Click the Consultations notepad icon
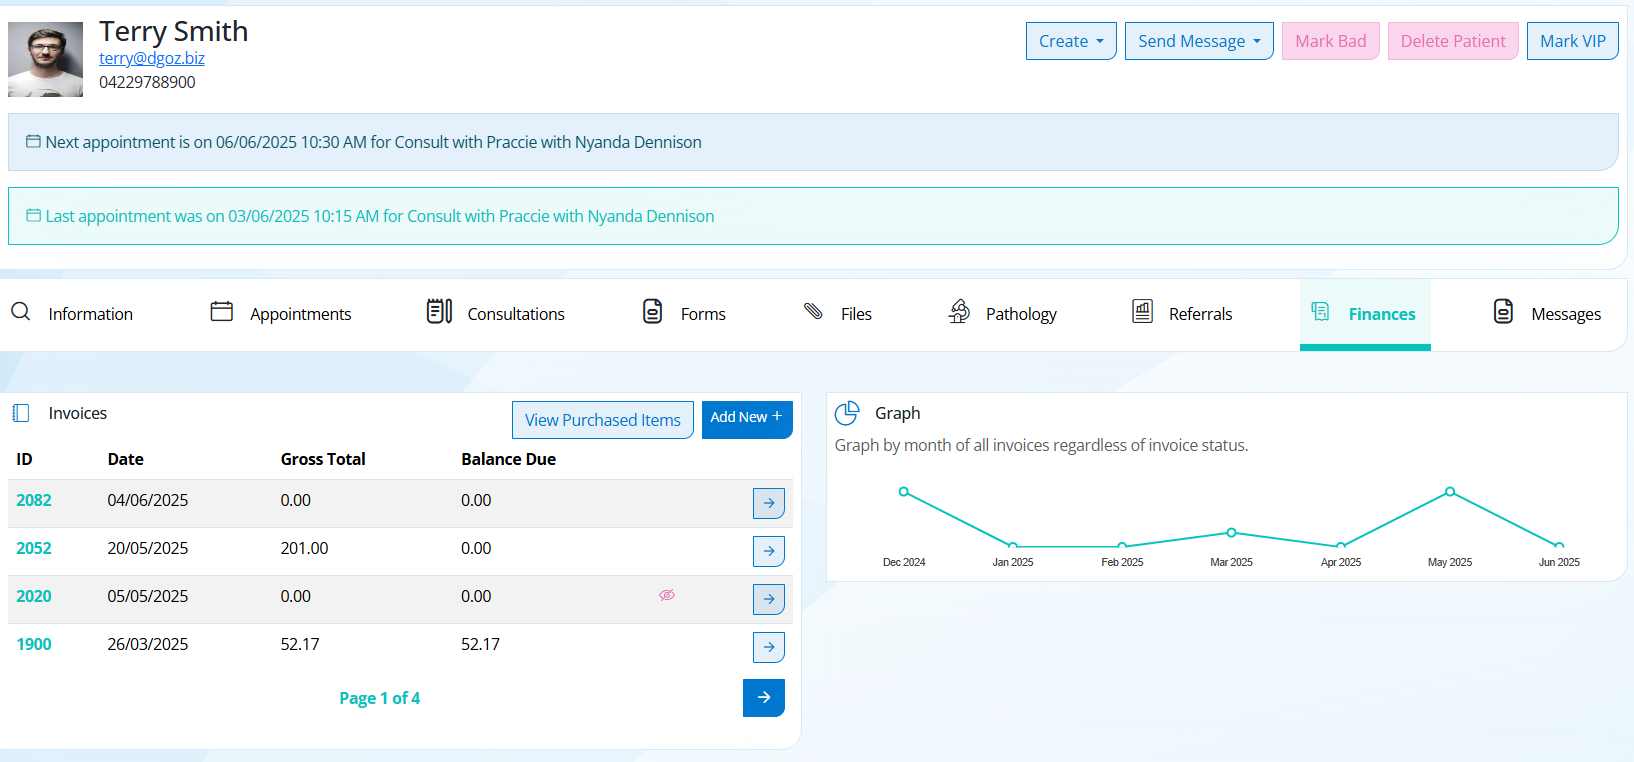Image resolution: width=1634 pixels, height=762 pixels. pyautogui.click(x=439, y=312)
